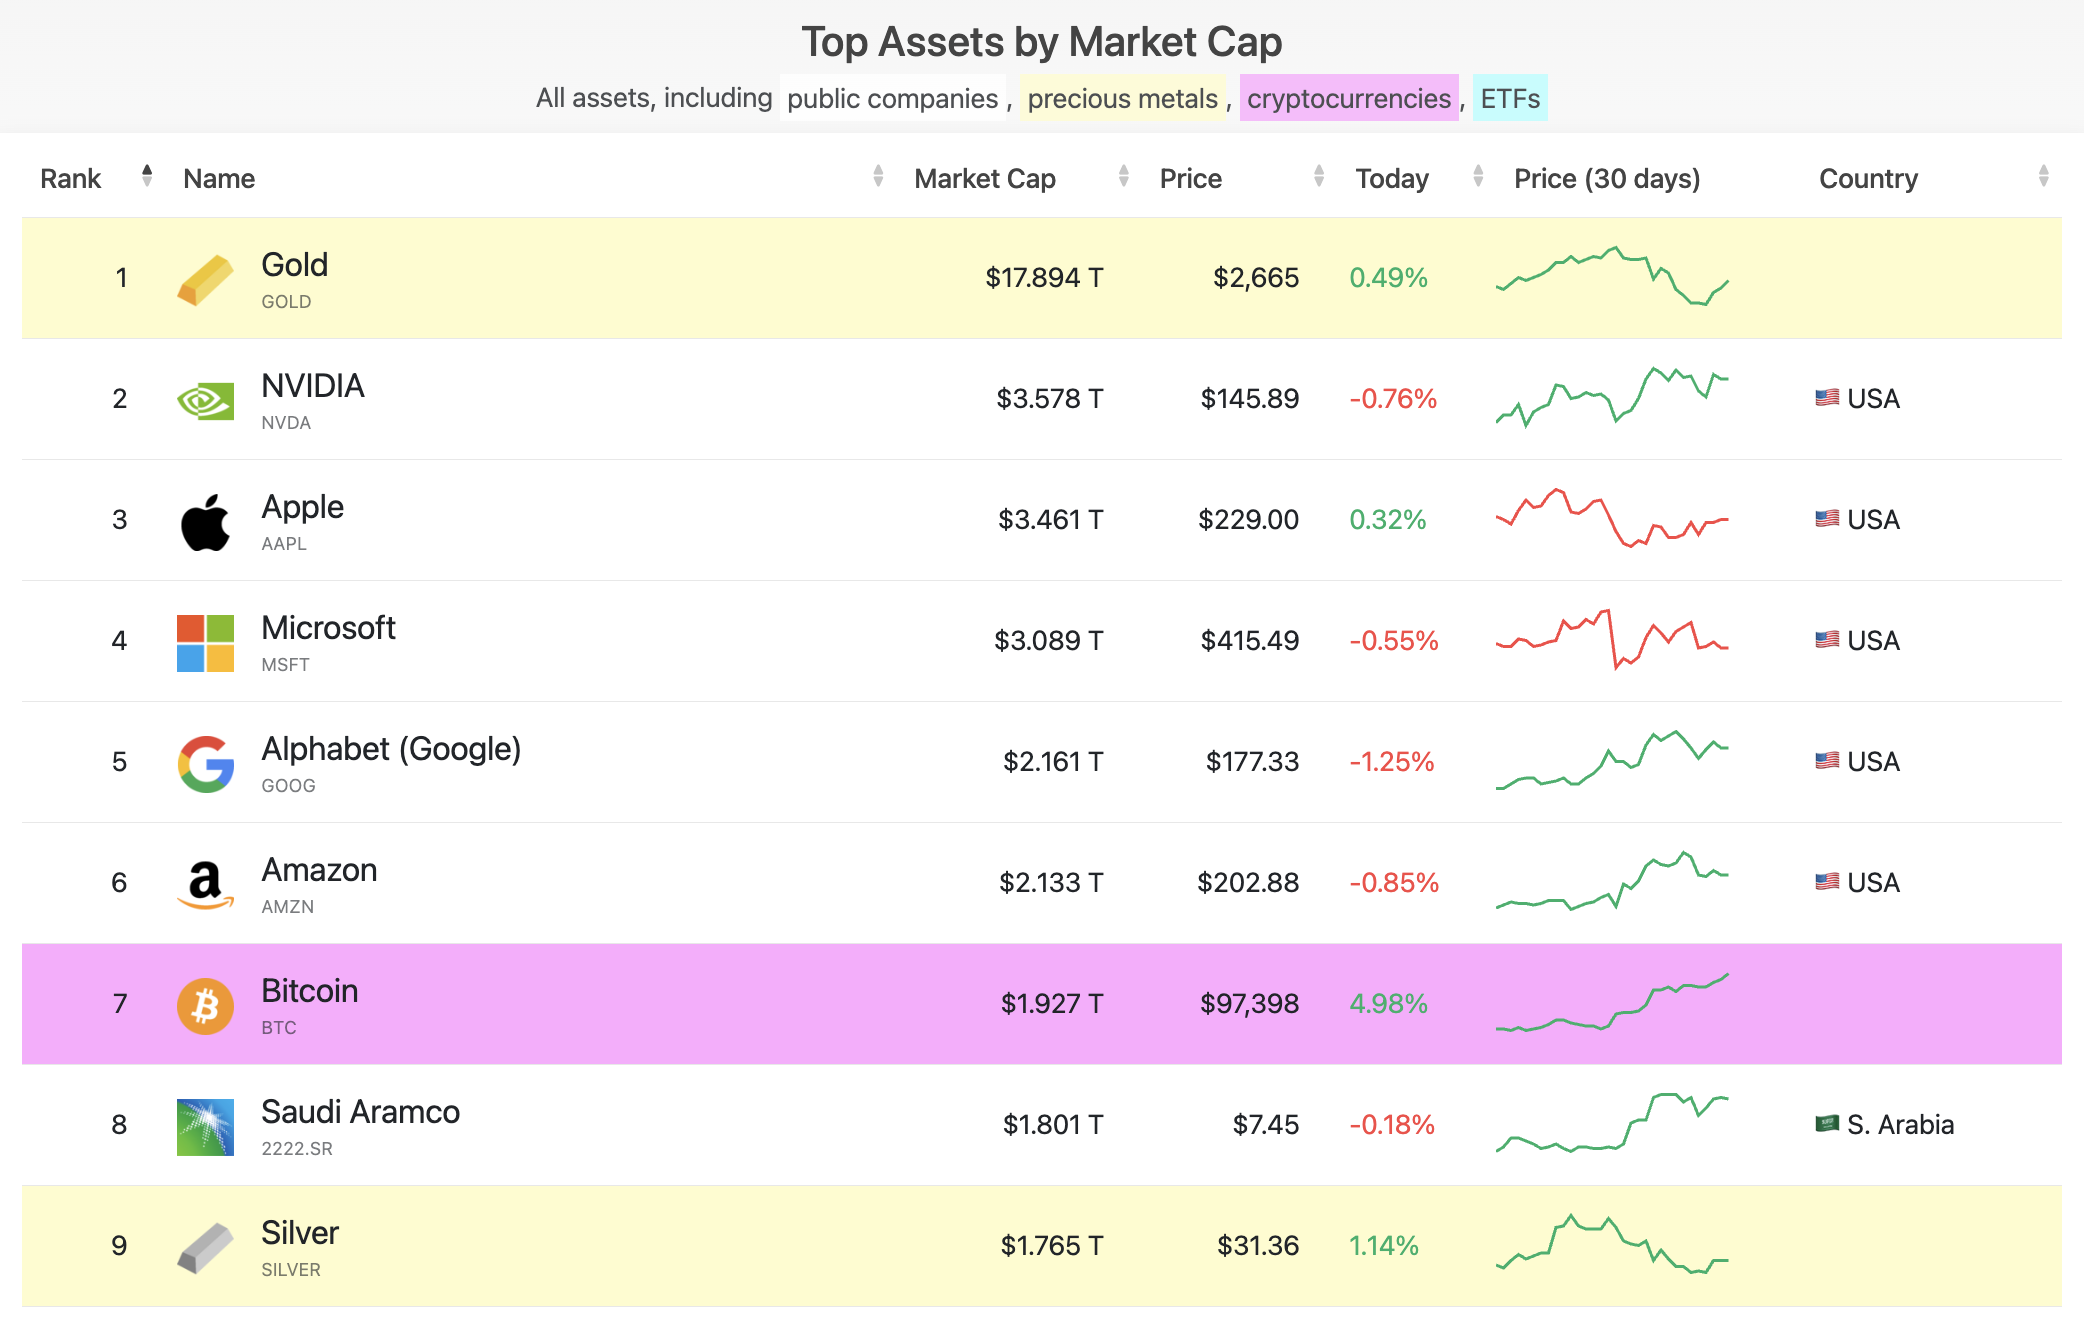
Task: Sort table by Rank column arrows
Action: (x=147, y=176)
